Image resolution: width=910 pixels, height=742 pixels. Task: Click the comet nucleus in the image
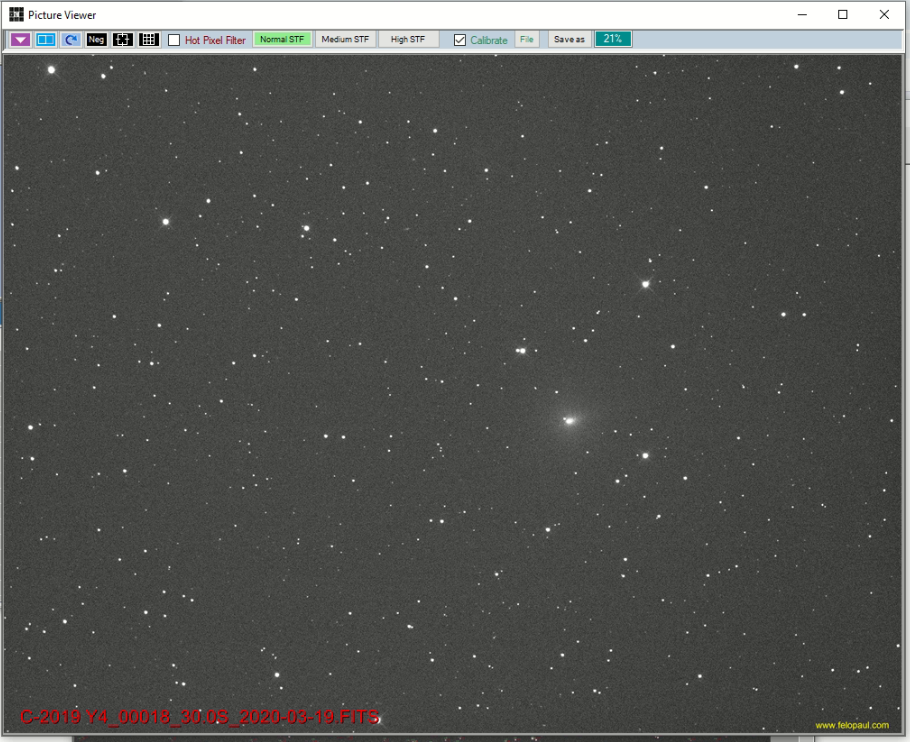coord(570,421)
